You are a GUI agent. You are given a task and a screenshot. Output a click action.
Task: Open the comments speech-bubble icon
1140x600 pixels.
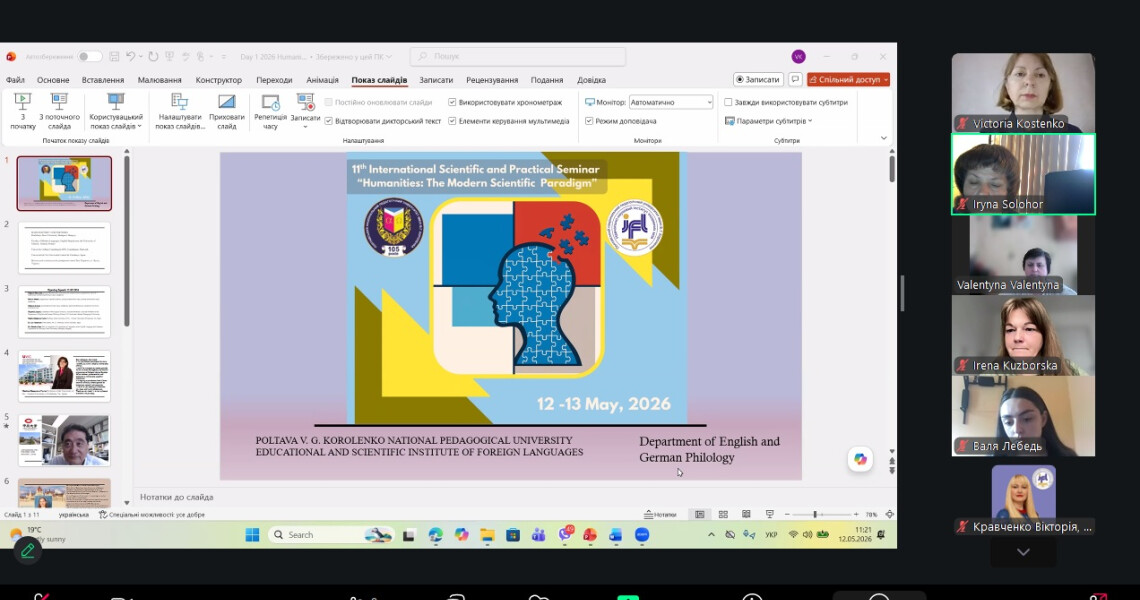point(795,79)
